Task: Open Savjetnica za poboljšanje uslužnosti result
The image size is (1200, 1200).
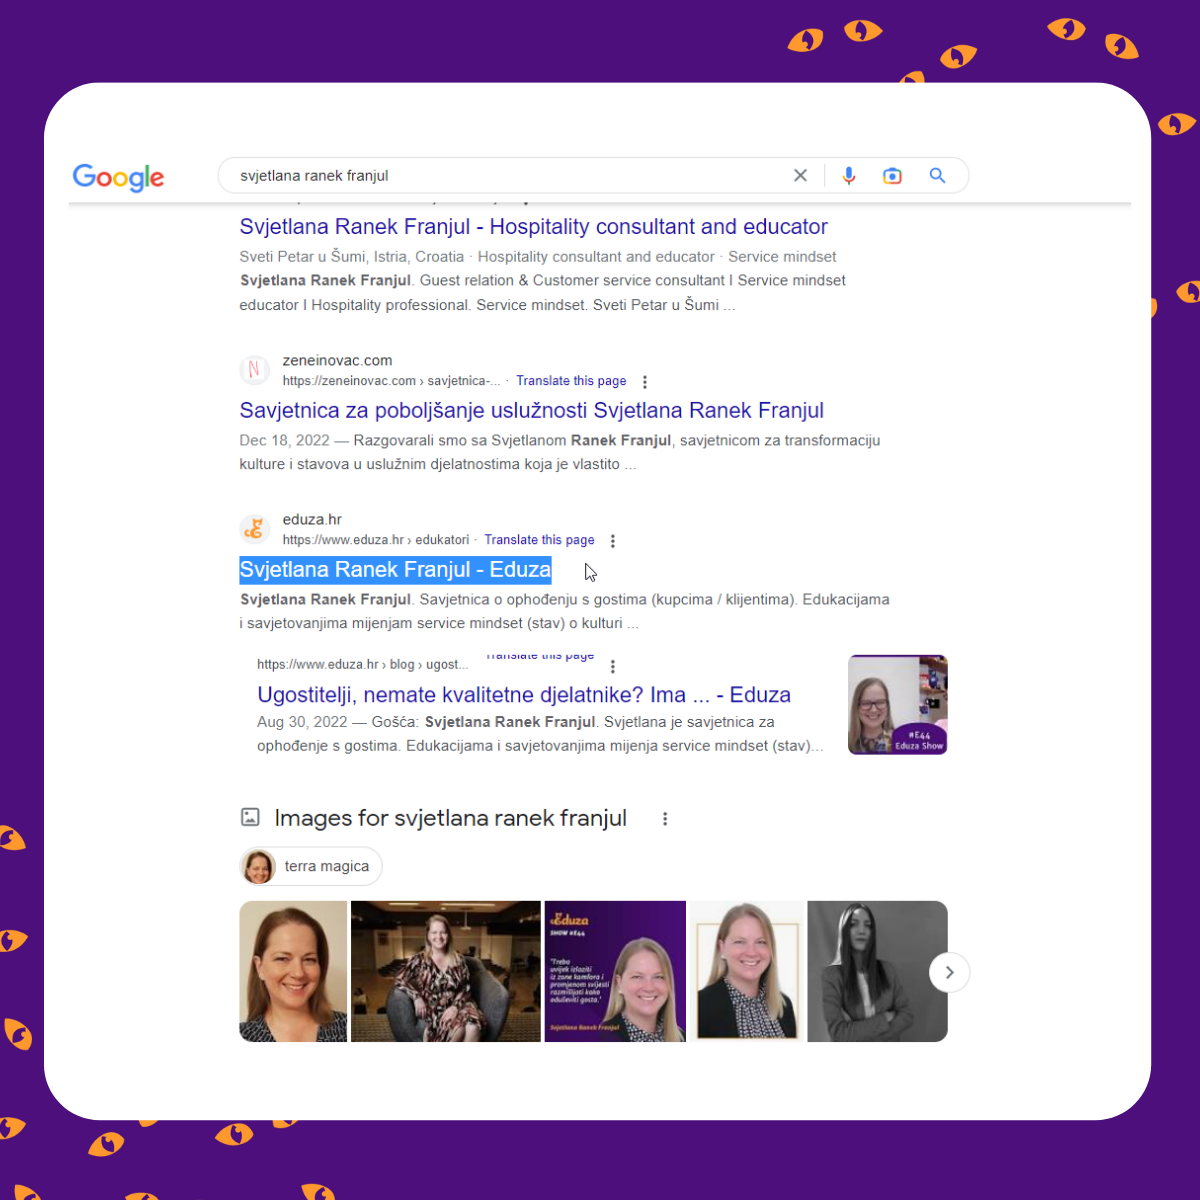Action: (531, 410)
